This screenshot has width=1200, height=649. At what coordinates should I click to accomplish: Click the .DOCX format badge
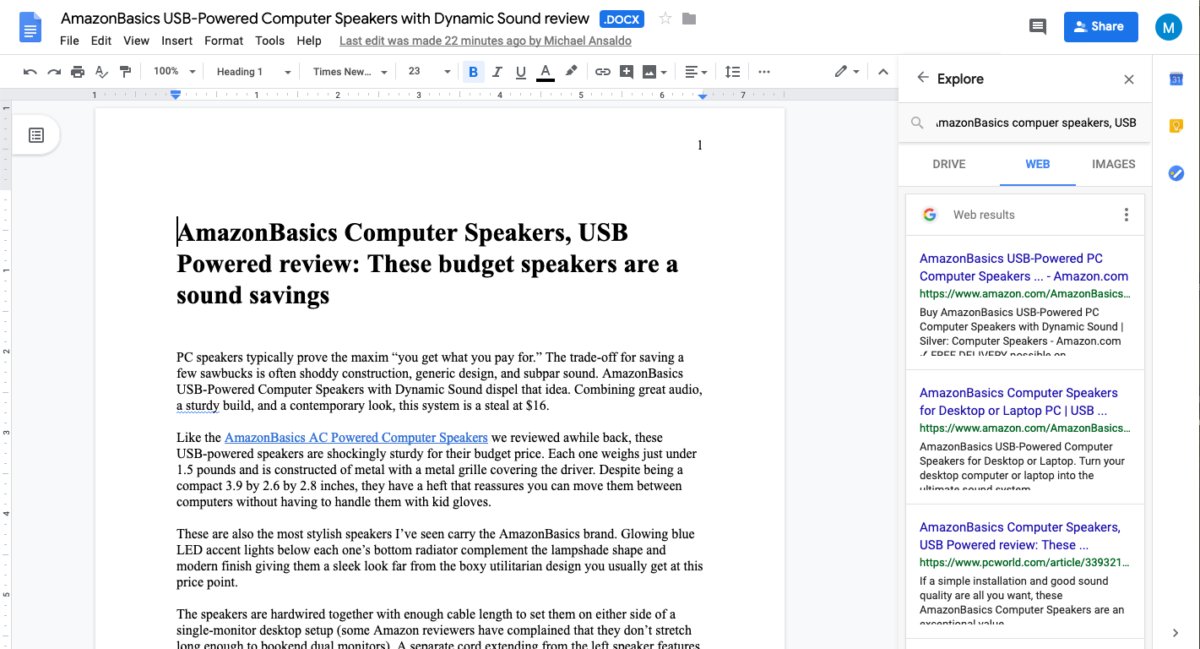click(x=622, y=19)
